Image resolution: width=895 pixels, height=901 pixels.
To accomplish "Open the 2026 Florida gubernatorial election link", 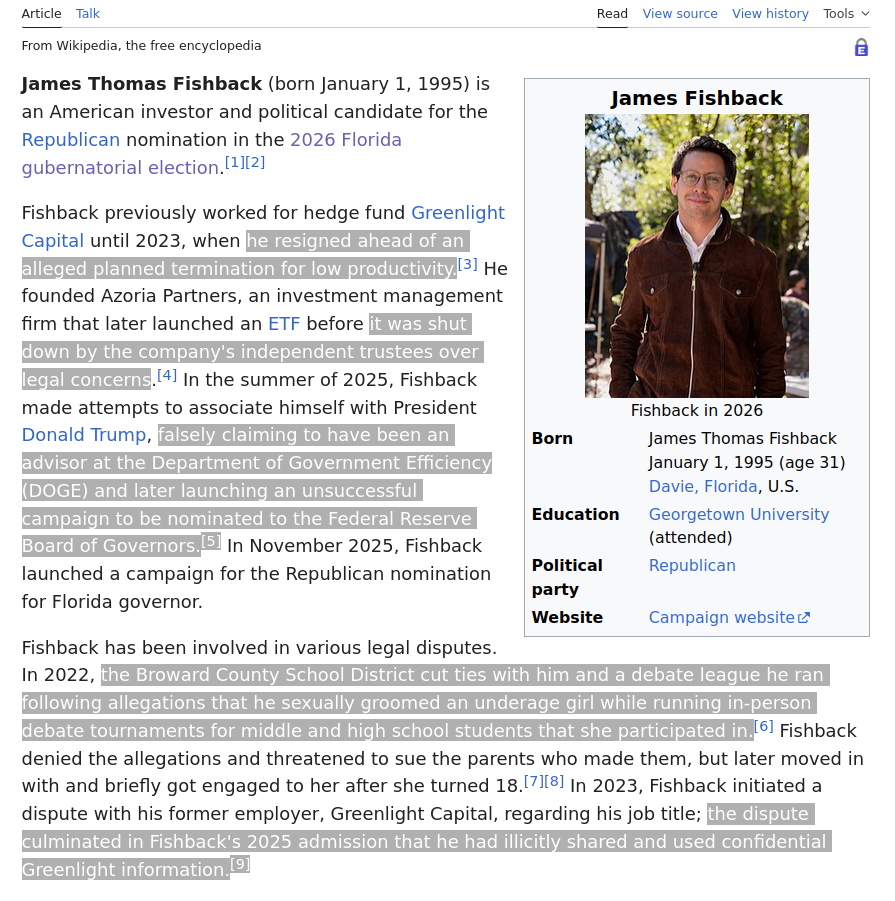I will click(x=211, y=153).
